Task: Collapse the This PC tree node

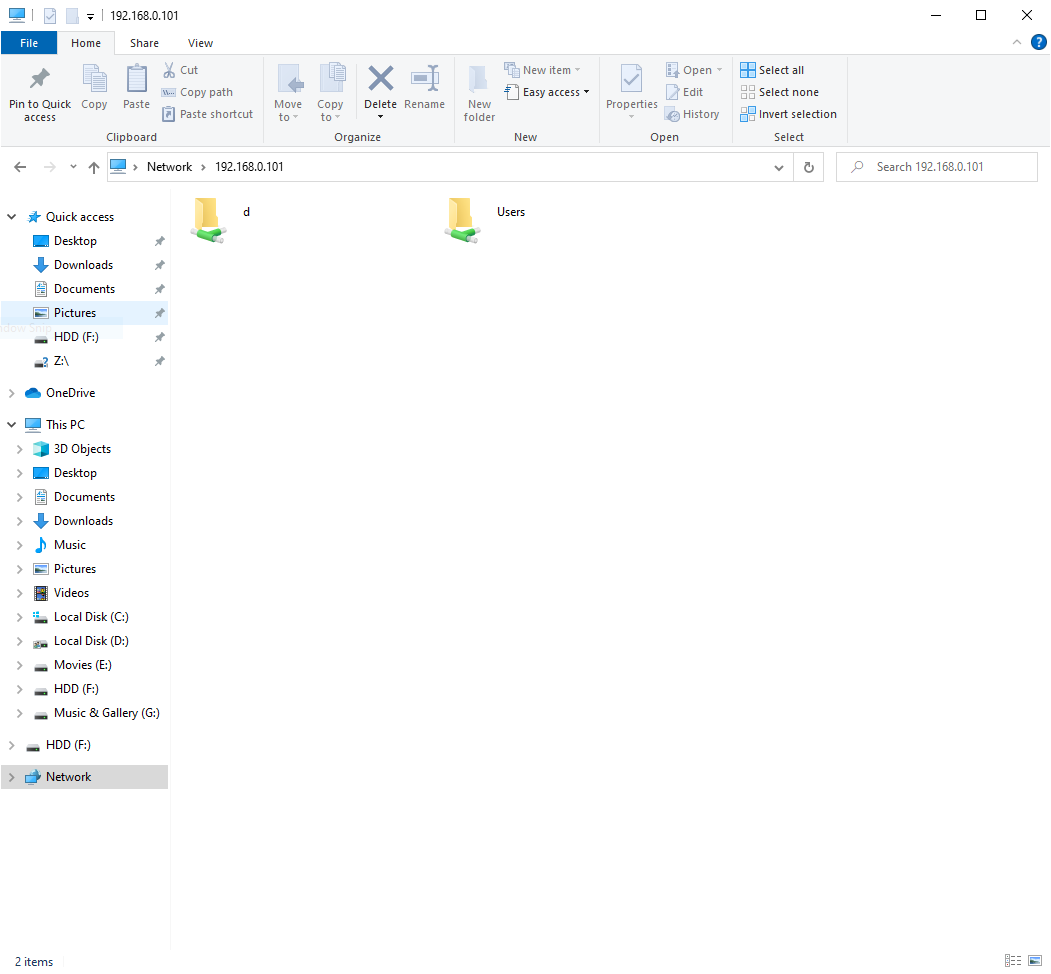Action: pos(11,424)
